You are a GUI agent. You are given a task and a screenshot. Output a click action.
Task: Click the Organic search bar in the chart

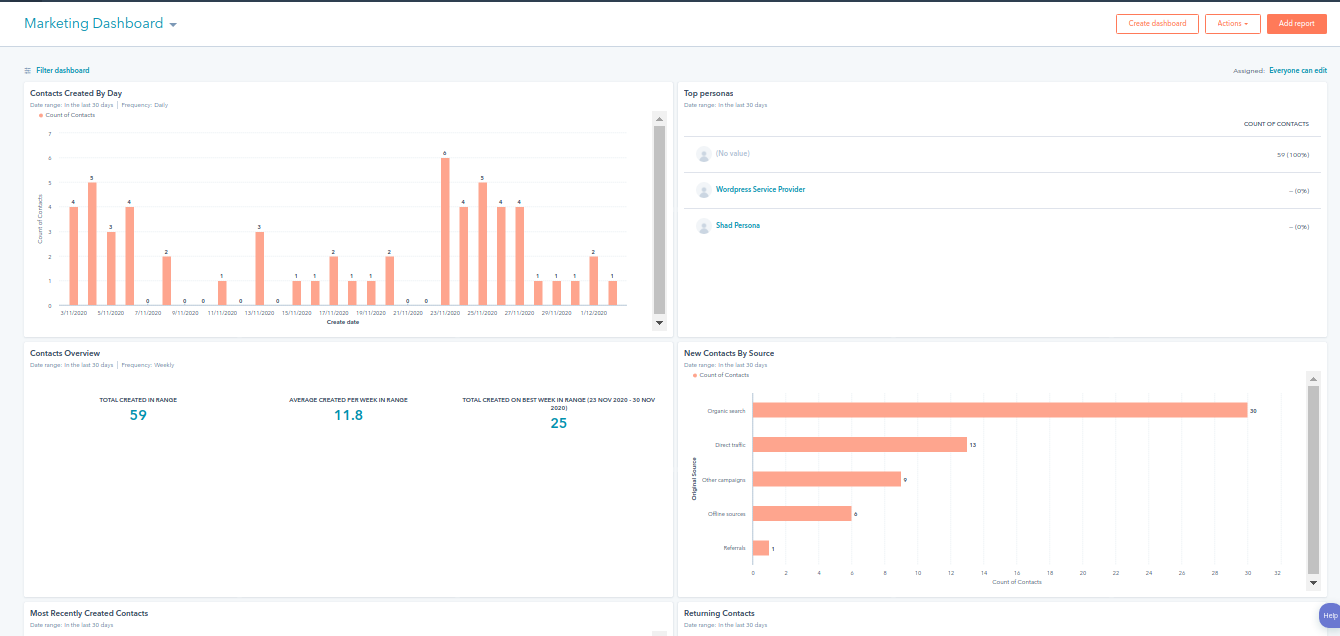coord(1000,410)
